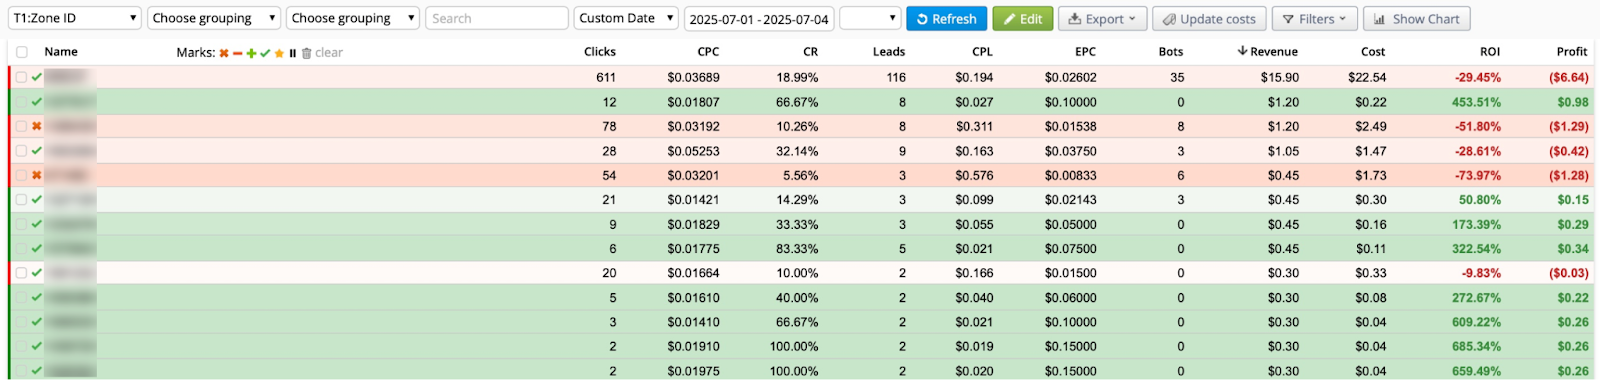The image size is (1600, 386).
Task: Click the green Edit button
Action: pyautogui.click(x=1023, y=18)
